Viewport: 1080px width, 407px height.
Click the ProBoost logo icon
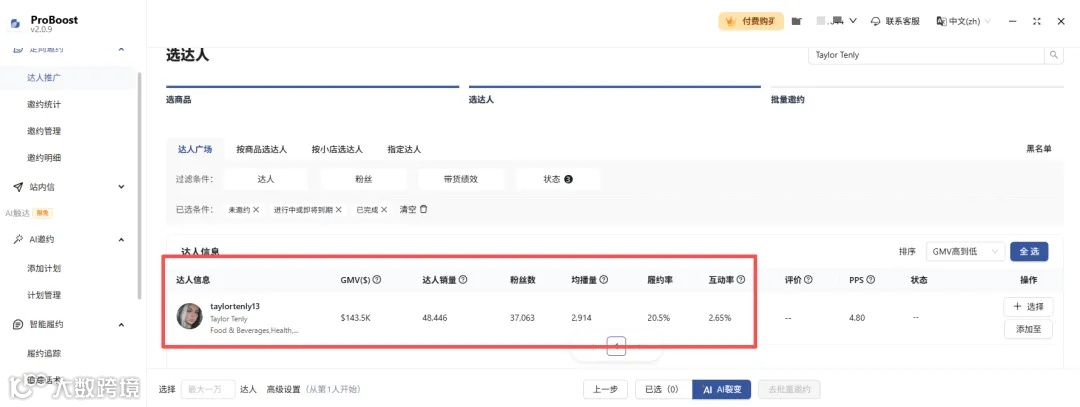15,24
